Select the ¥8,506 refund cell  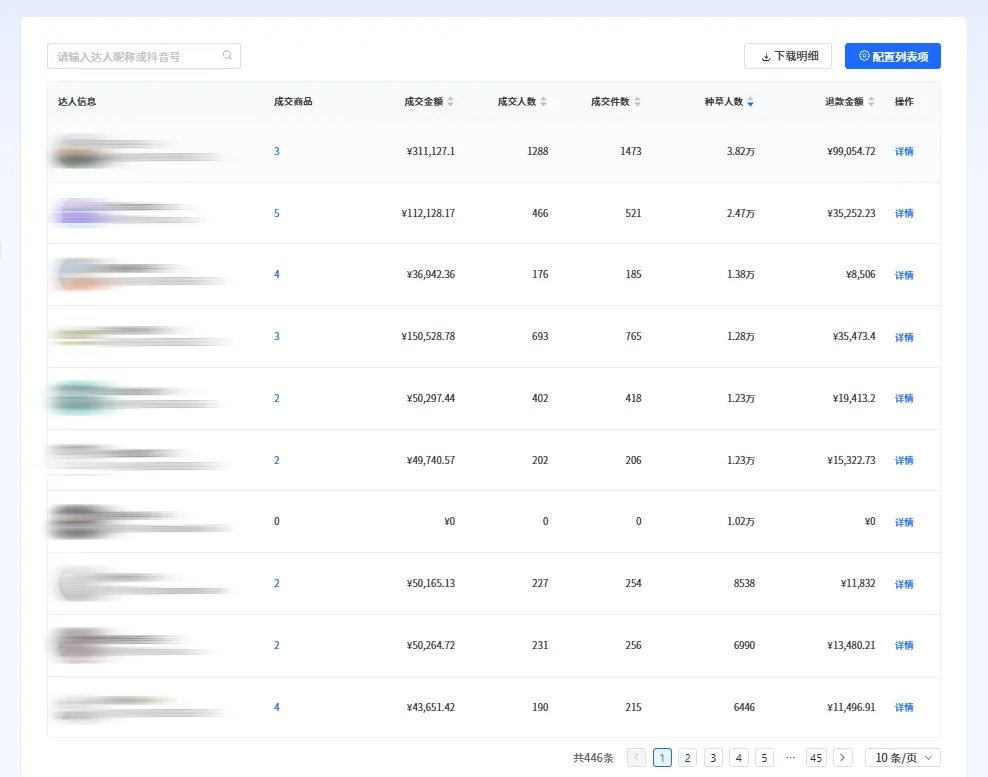pyautogui.click(x=861, y=274)
